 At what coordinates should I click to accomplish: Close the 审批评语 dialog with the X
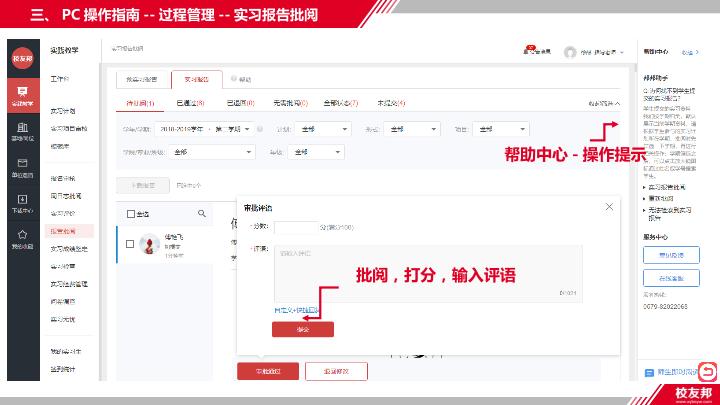pos(609,206)
